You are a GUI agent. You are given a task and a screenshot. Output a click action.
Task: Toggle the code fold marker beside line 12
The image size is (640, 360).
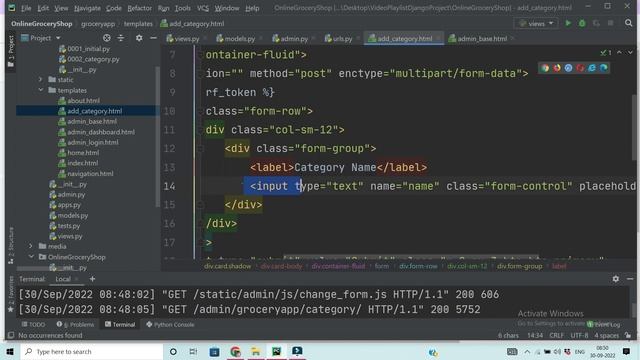200,149
